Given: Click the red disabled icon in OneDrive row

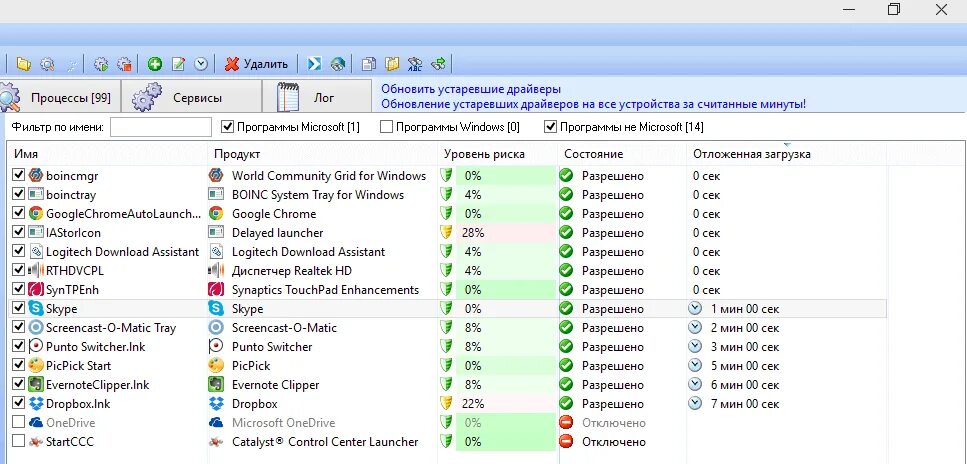Looking at the screenshot, I should click(566, 423).
